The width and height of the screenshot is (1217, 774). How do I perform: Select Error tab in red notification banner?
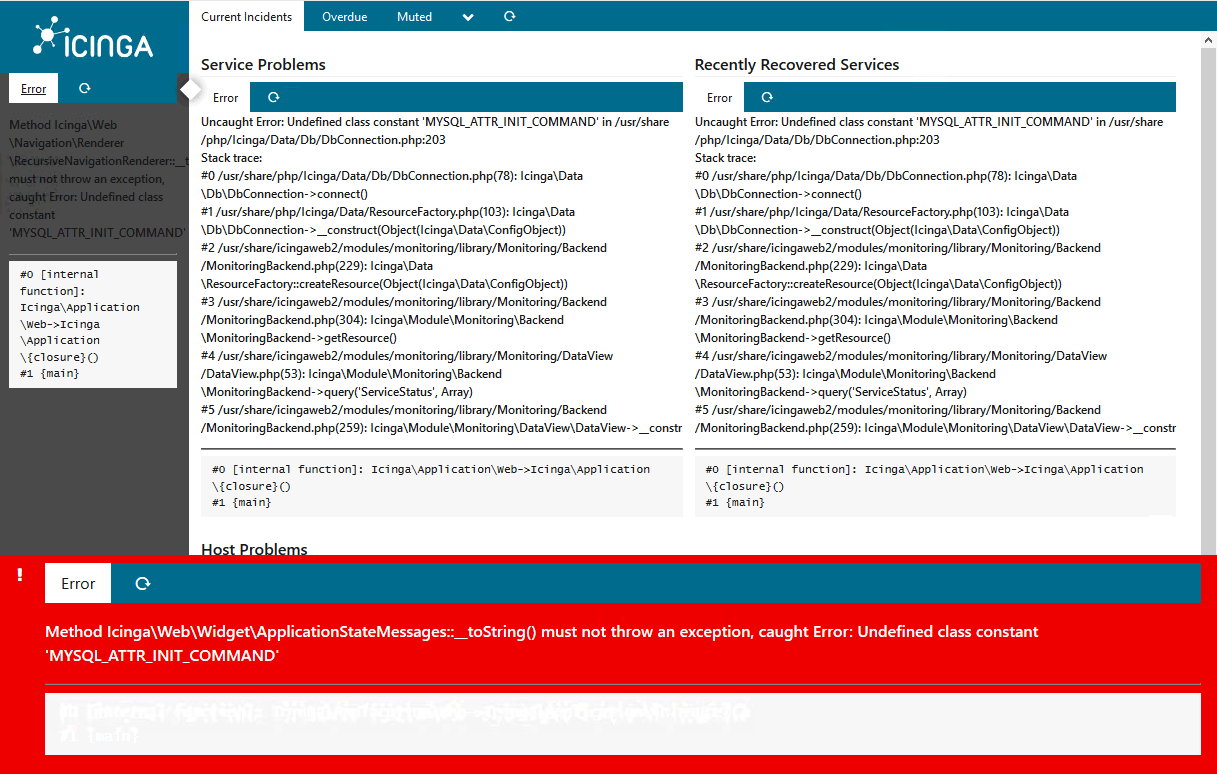[78, 583]
